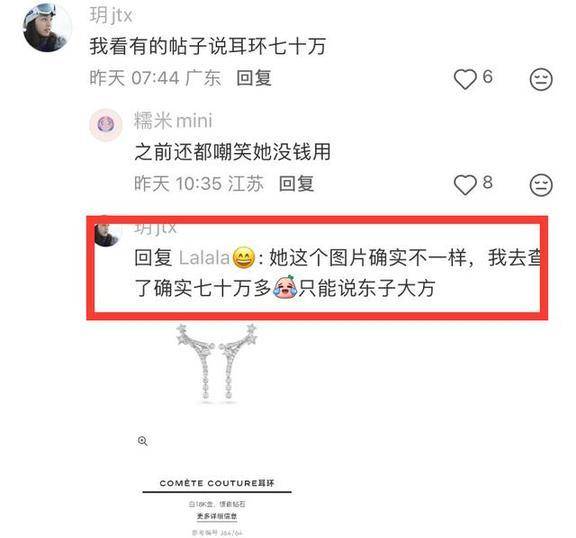Click the magnifier zoom icon below earrings

(143, 441)
